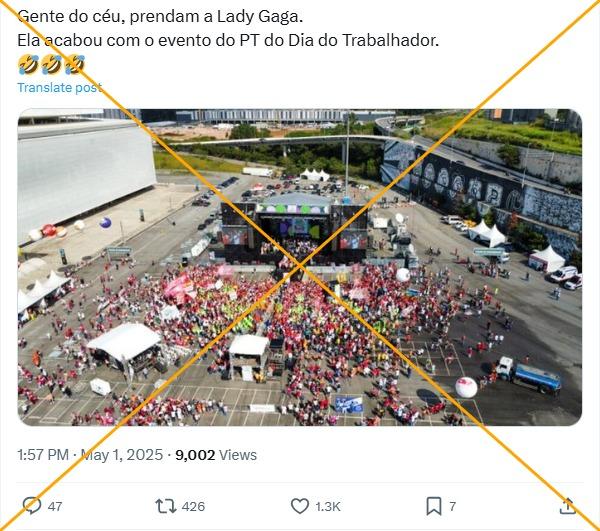
Task: Click the May 1, 2025 date
Action: (x=122, y=455)
